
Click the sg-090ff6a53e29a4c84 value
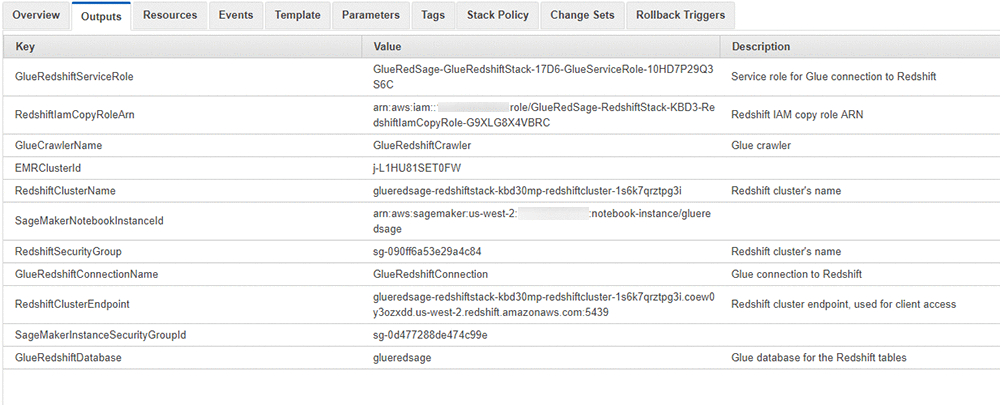coord(427,251)
